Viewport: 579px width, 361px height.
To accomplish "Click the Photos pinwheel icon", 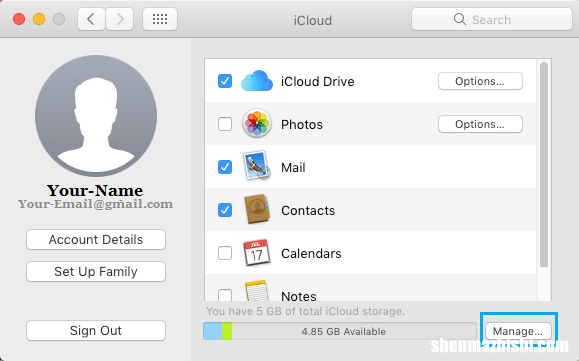I will coord(257,123).
